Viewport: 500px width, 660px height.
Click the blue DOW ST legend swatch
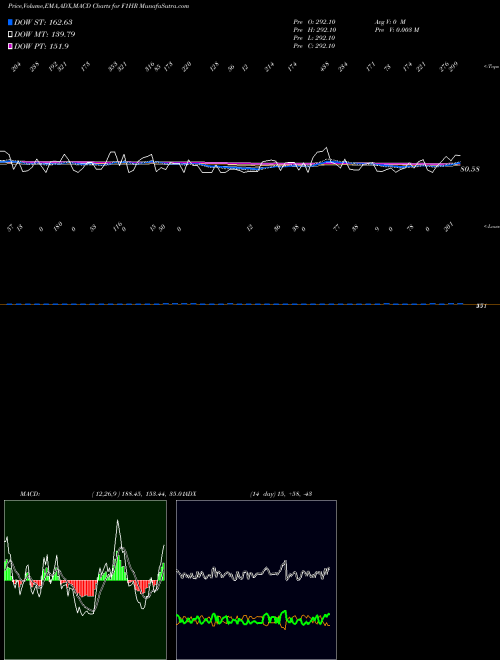click(10, 22)
